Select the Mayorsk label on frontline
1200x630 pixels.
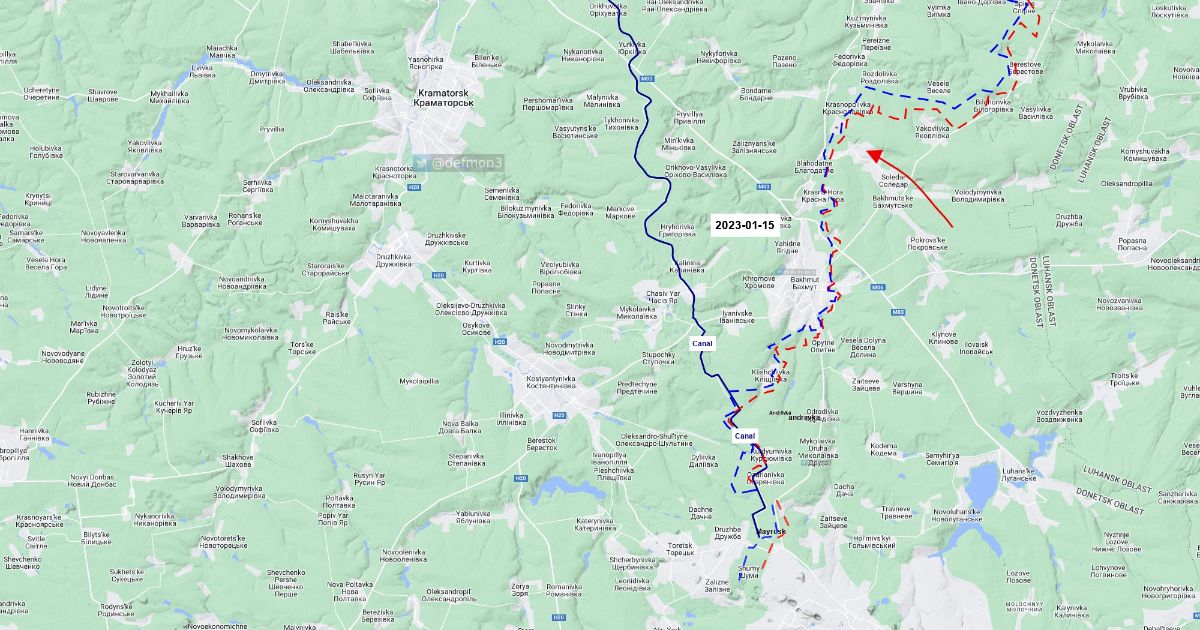tap(771, 531)
